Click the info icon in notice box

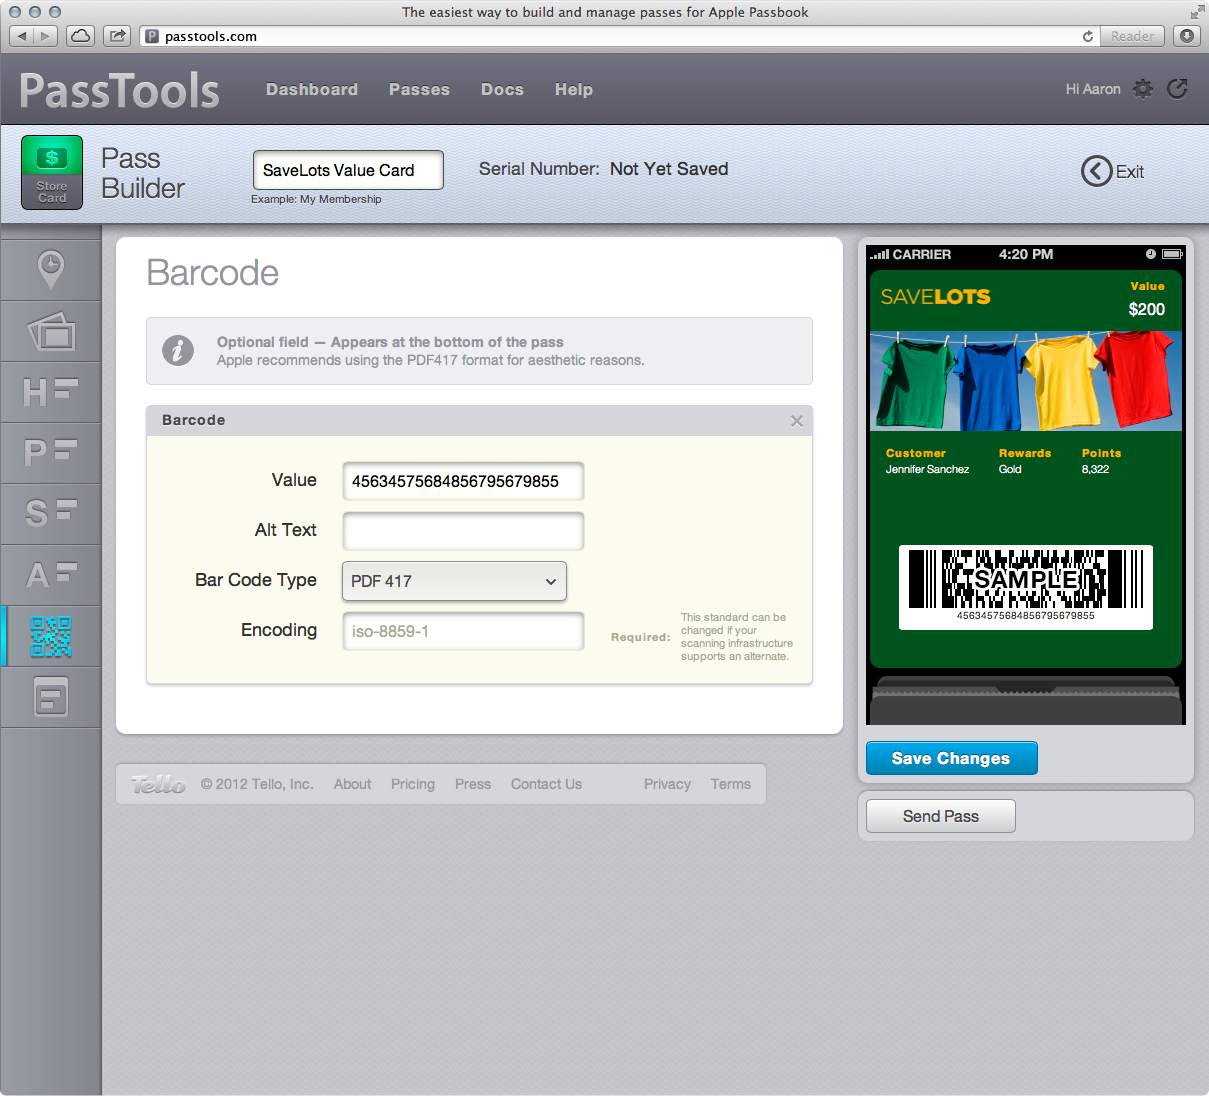click(178, 351)
